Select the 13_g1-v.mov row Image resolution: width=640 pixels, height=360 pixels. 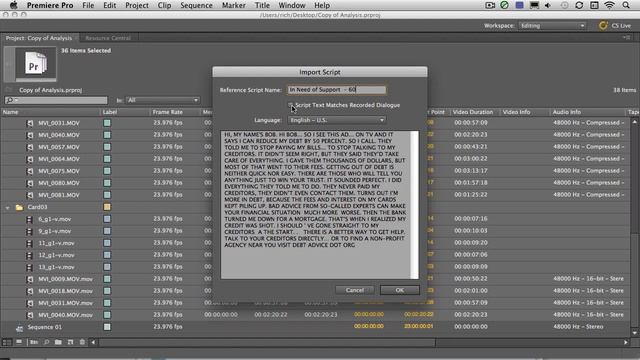tap(315, 267)
